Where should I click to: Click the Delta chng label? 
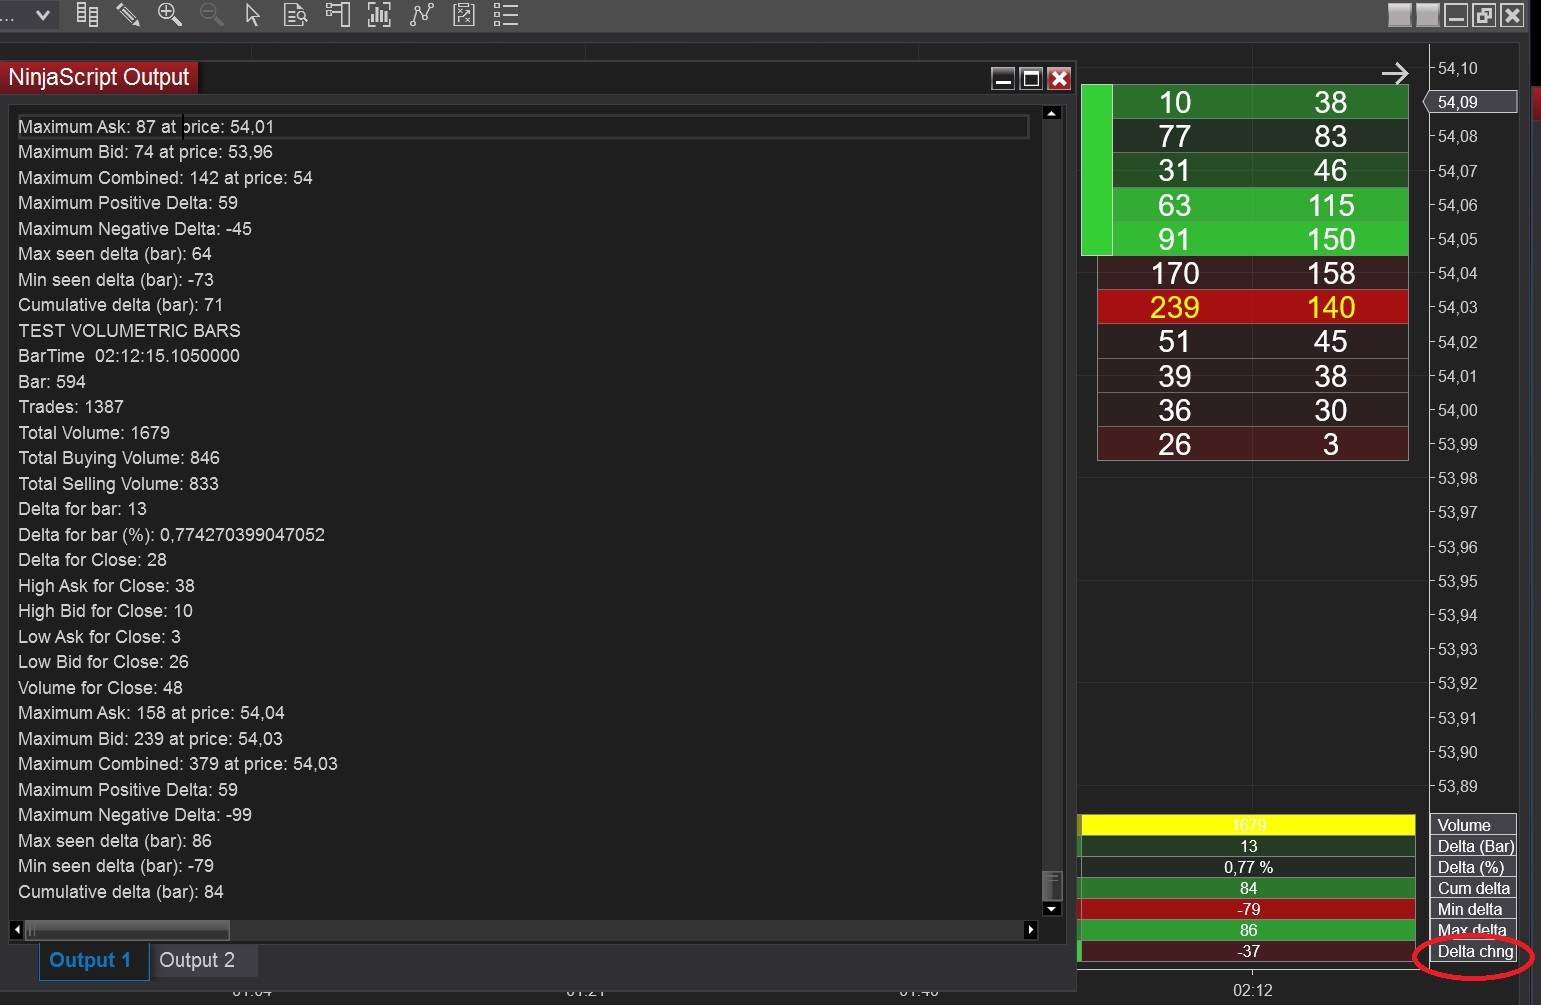(x=1475, y=952)
